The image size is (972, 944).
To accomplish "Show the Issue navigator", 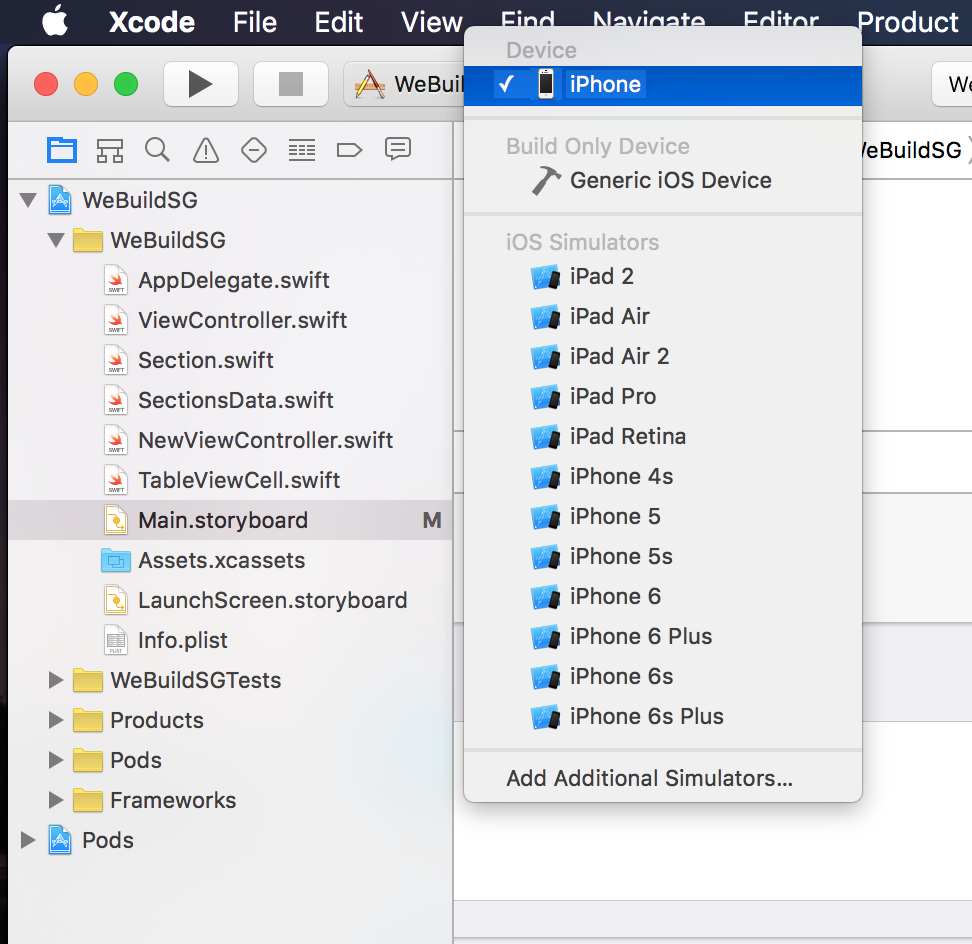I will pyautogui.click(x=206, y=150).
